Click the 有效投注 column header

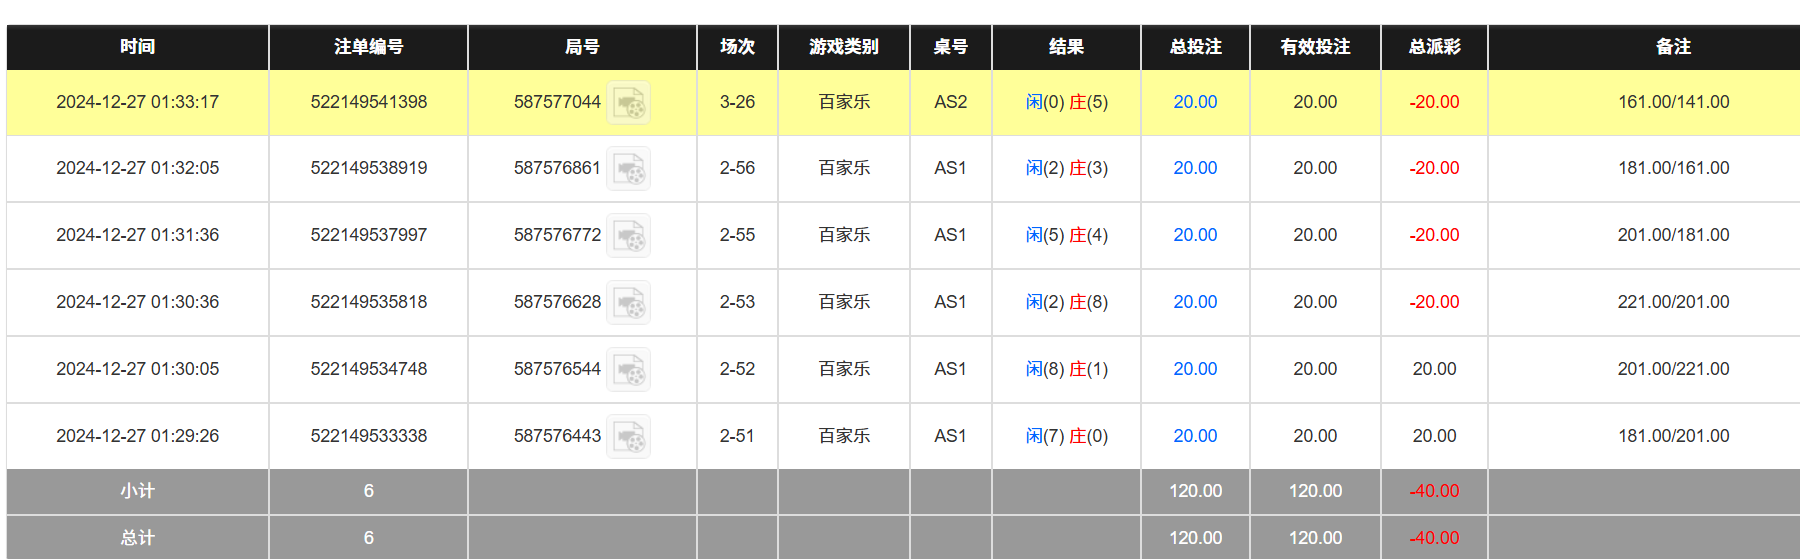pos(1315,47)
